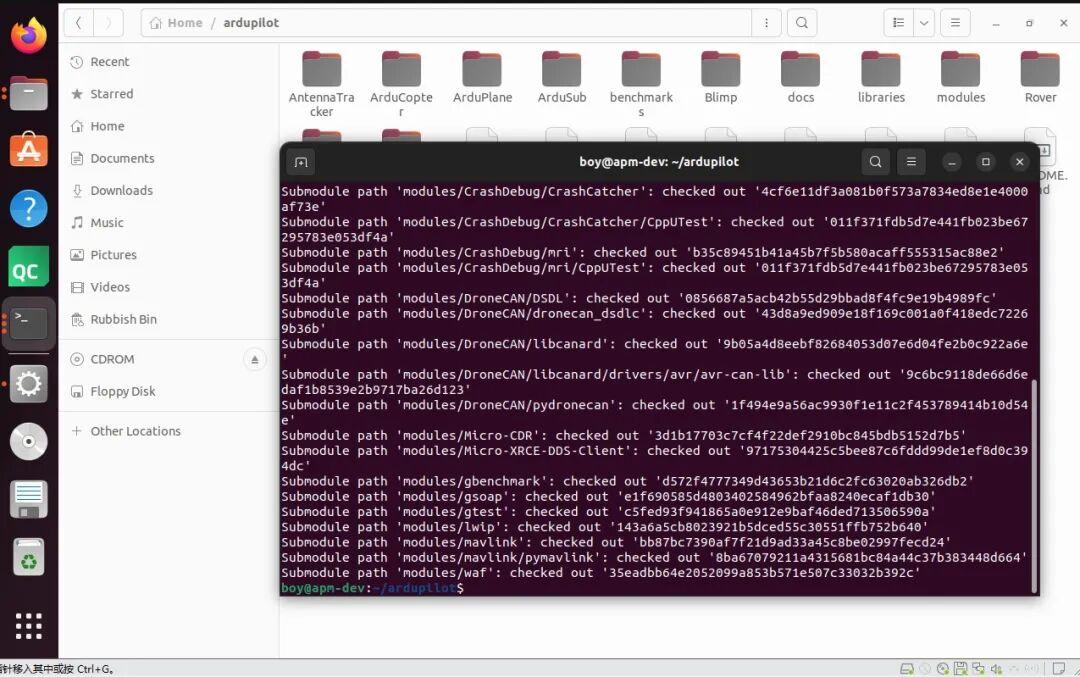Open the floppy disk icon in the dock

point(28,499)
